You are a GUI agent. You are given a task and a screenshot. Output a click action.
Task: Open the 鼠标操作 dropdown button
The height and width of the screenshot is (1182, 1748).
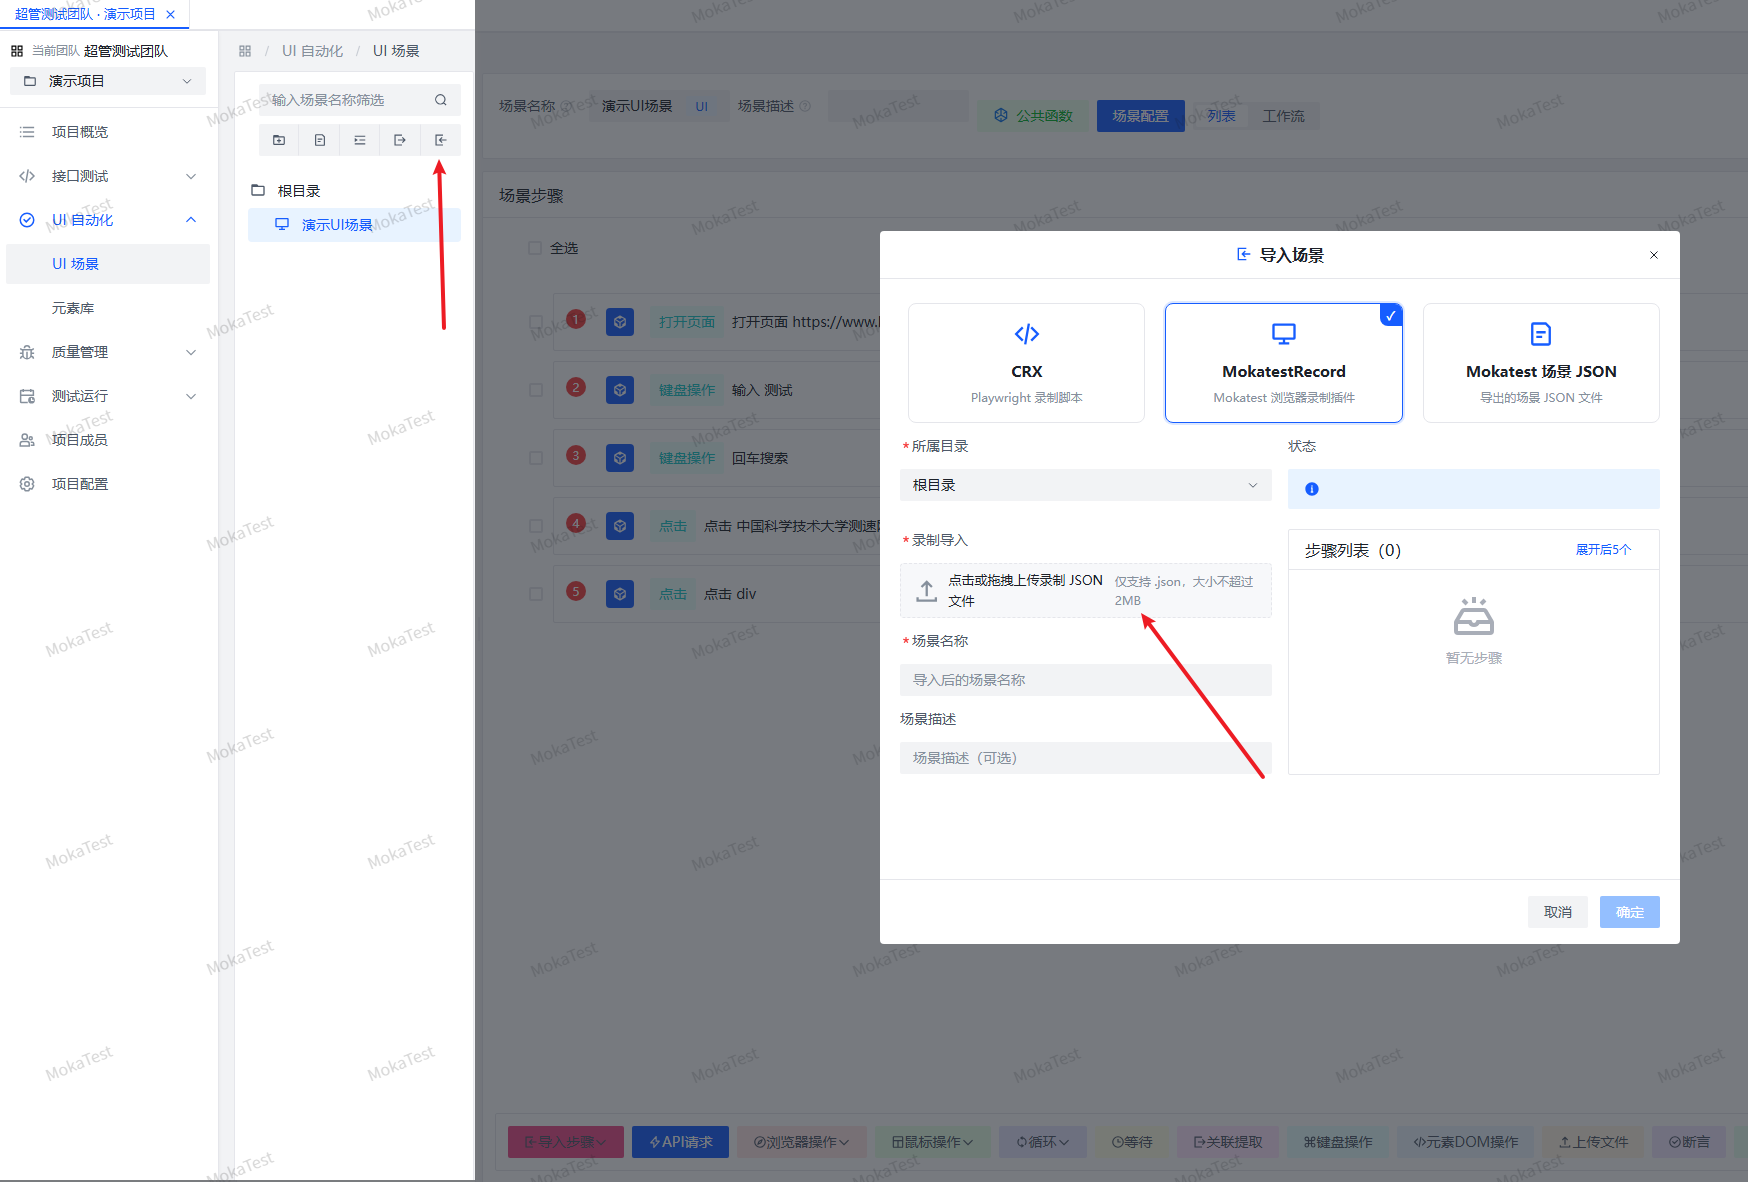coord(932,1142)
